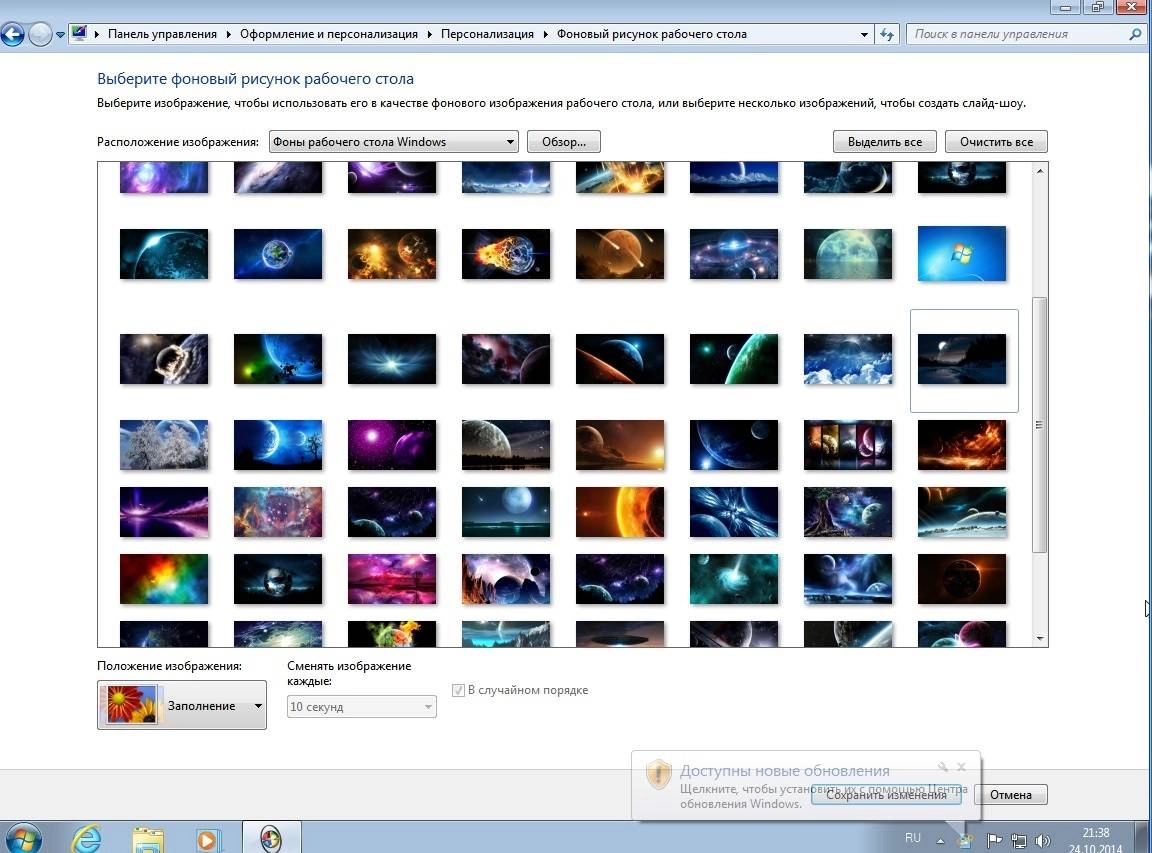Go back with the blue back arrow

pyautogui.click(x=12, y=35)
